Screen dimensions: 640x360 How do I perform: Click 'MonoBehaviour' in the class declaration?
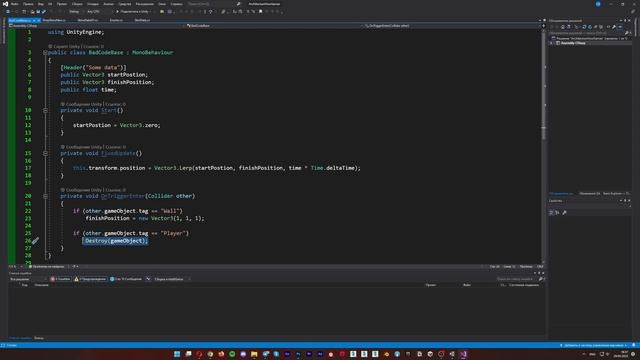(x=153, y=53)
